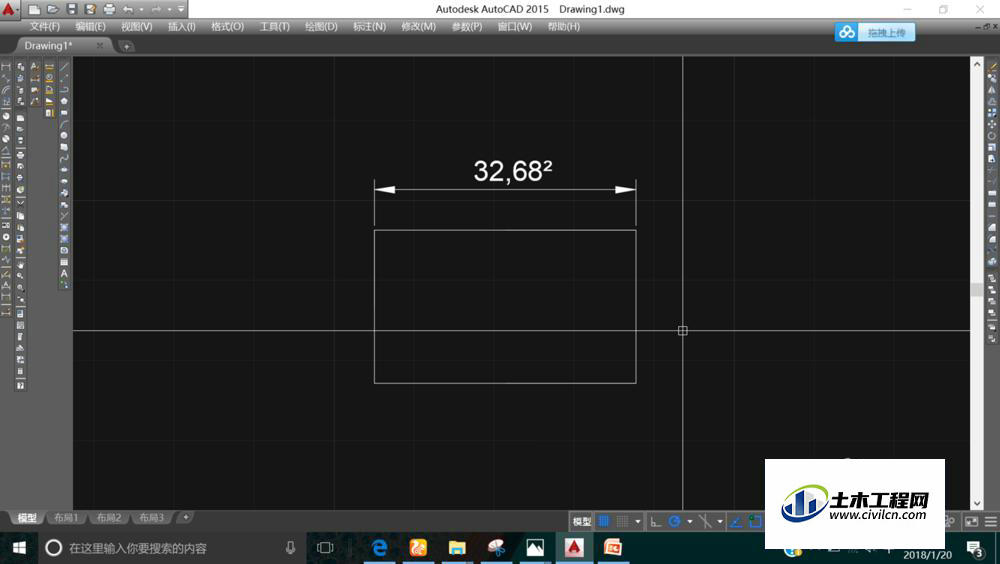Image resolution: width=1000 pixels, height=564 pixels.
Task: Switch to the 布局3 layout tab
Action: tap(152, 517)
